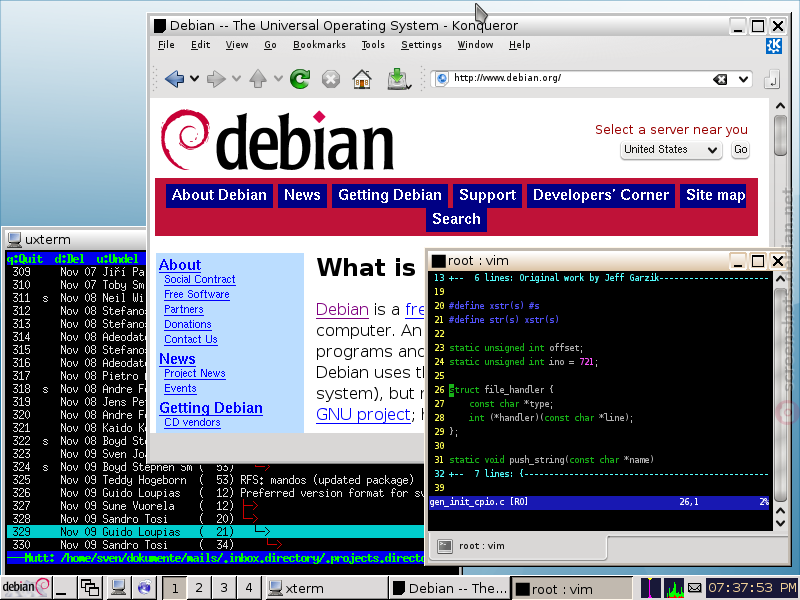Screen dimensions: 800x600
Task: Open the Back history dropdown arrow
Action: pos(194,79)
